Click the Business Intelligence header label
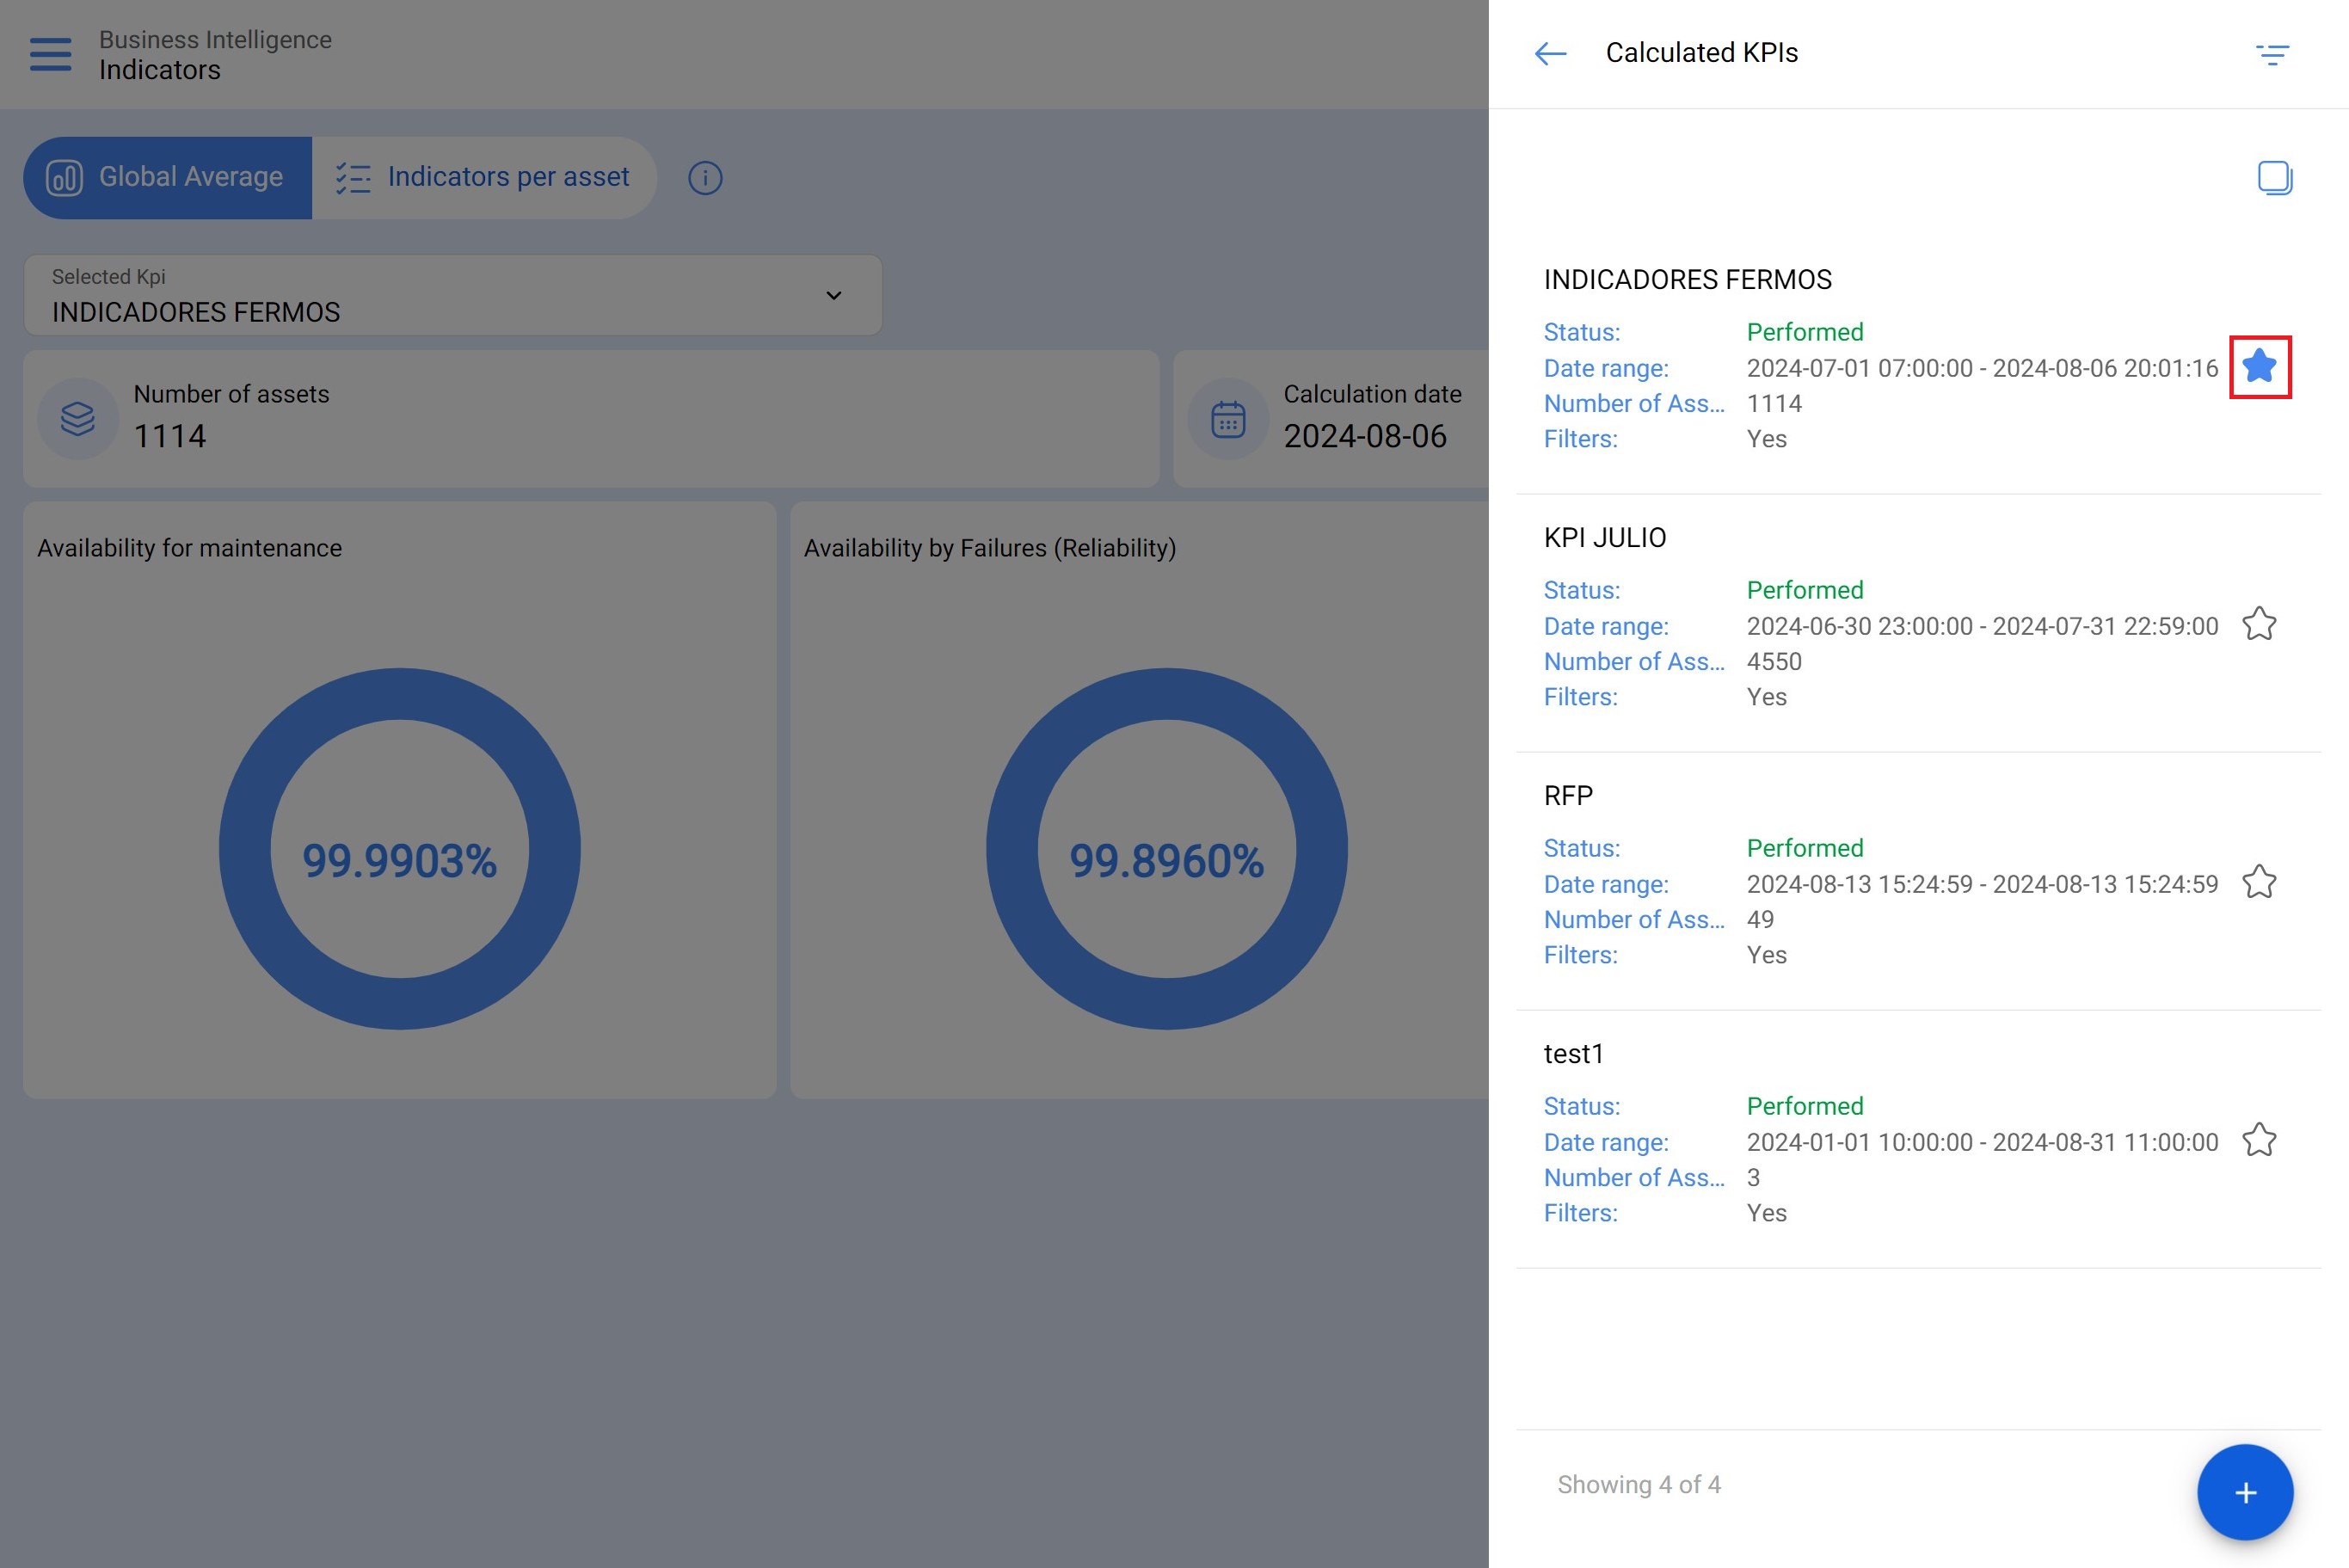Screen dimensions: 2349x1568 tap(215, 40)
